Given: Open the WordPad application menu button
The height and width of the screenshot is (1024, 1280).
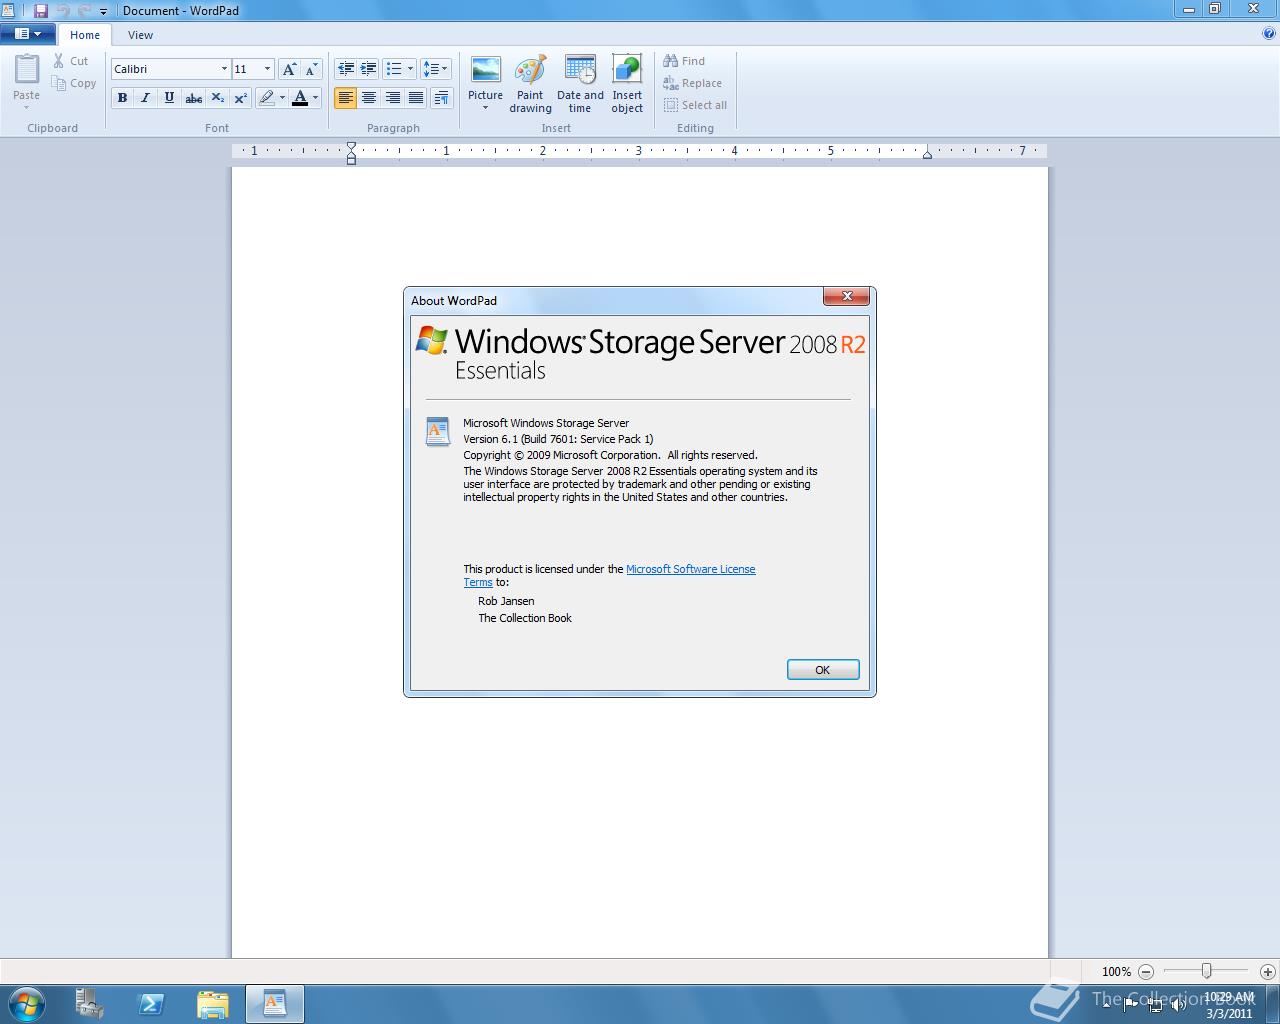Looking at the screenshot, I should click(28, 34).
